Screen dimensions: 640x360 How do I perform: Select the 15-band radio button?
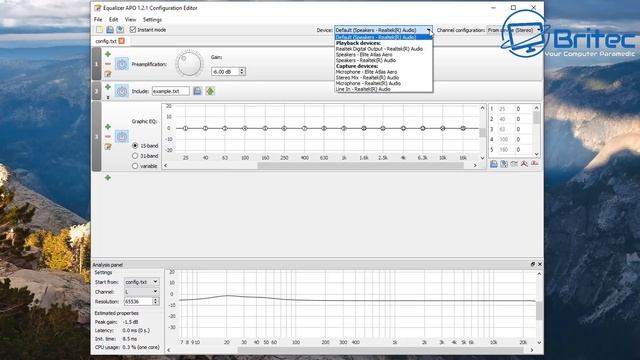(x=135, y=146)
